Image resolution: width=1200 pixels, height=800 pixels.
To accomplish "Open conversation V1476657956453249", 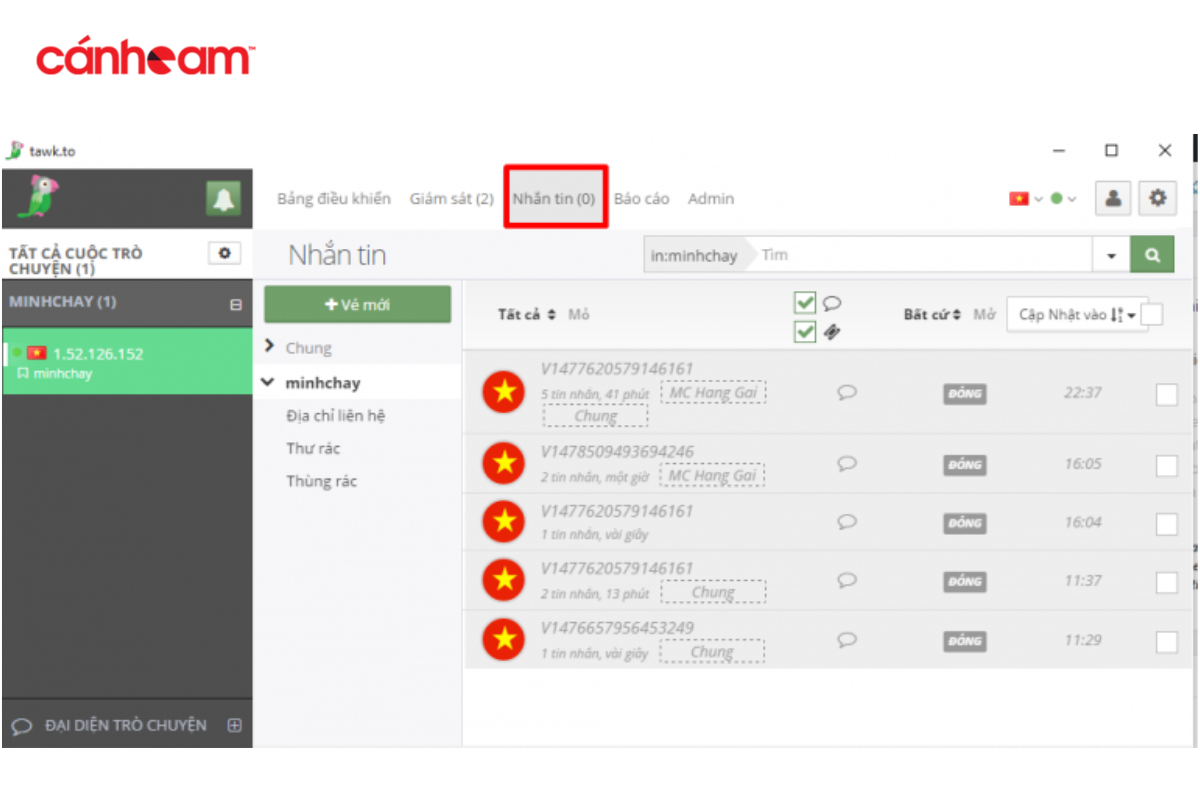I will coord(617,628).
